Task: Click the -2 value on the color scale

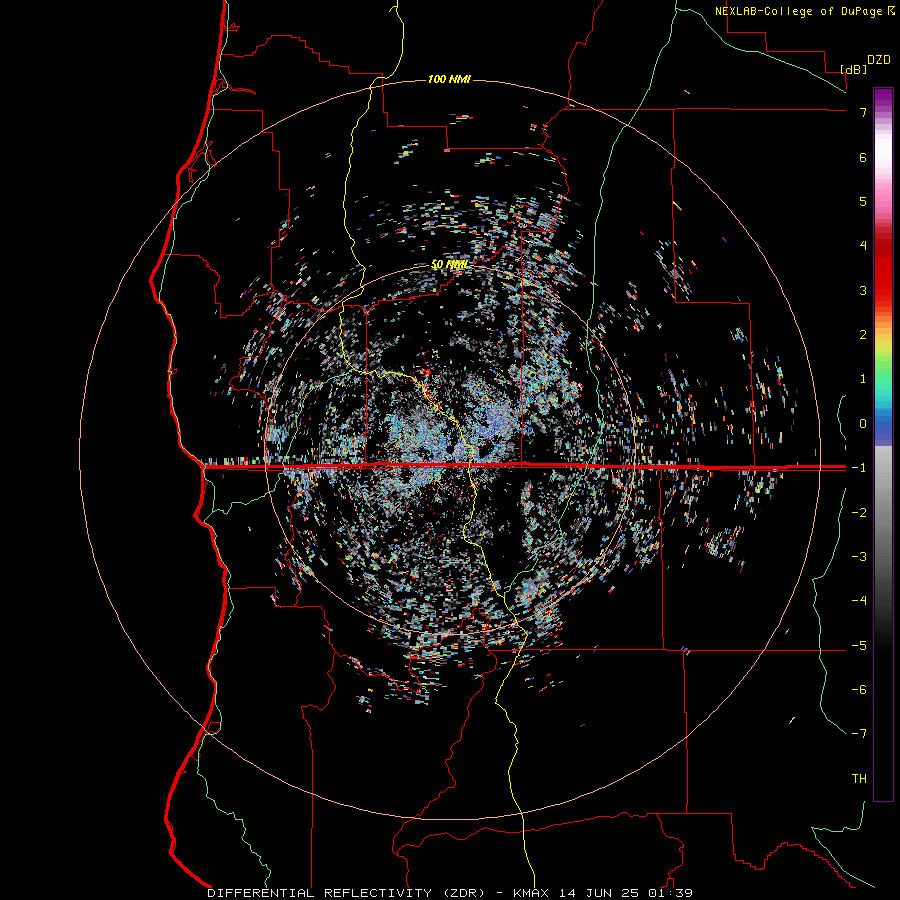Action: (x=859, y=513)
